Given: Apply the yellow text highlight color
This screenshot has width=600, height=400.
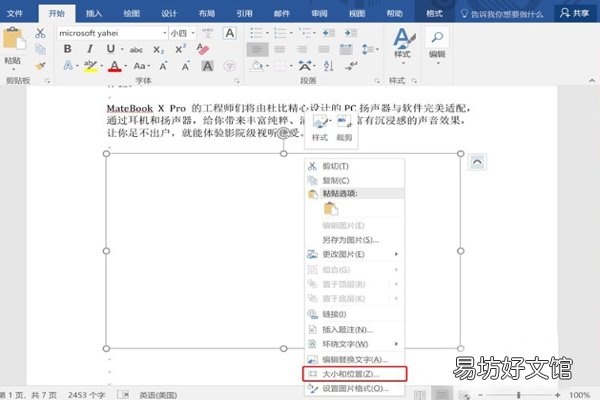Looking at the screenshot, I should coord(90,66).
